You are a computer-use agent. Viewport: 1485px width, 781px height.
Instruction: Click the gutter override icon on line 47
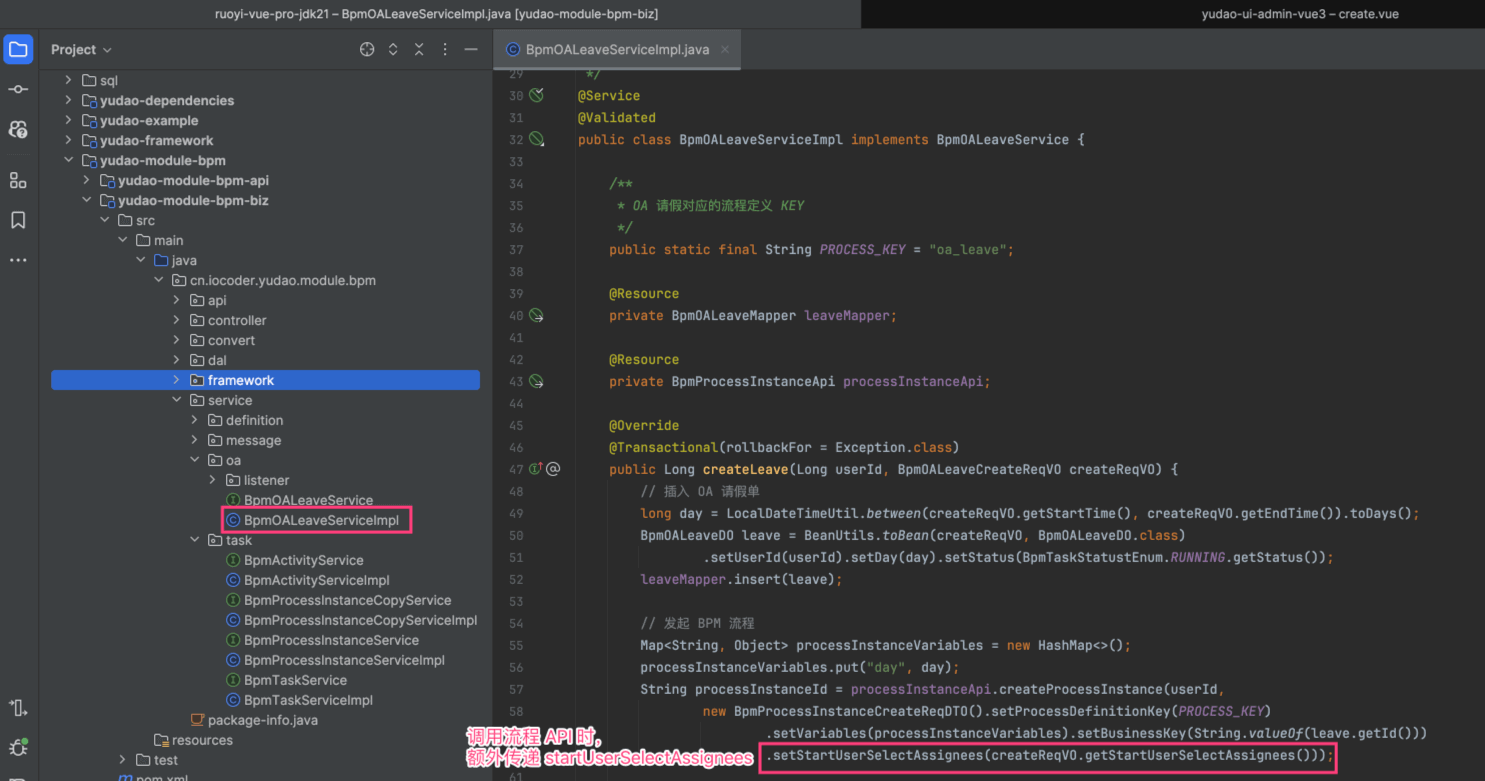pos(536,469)
